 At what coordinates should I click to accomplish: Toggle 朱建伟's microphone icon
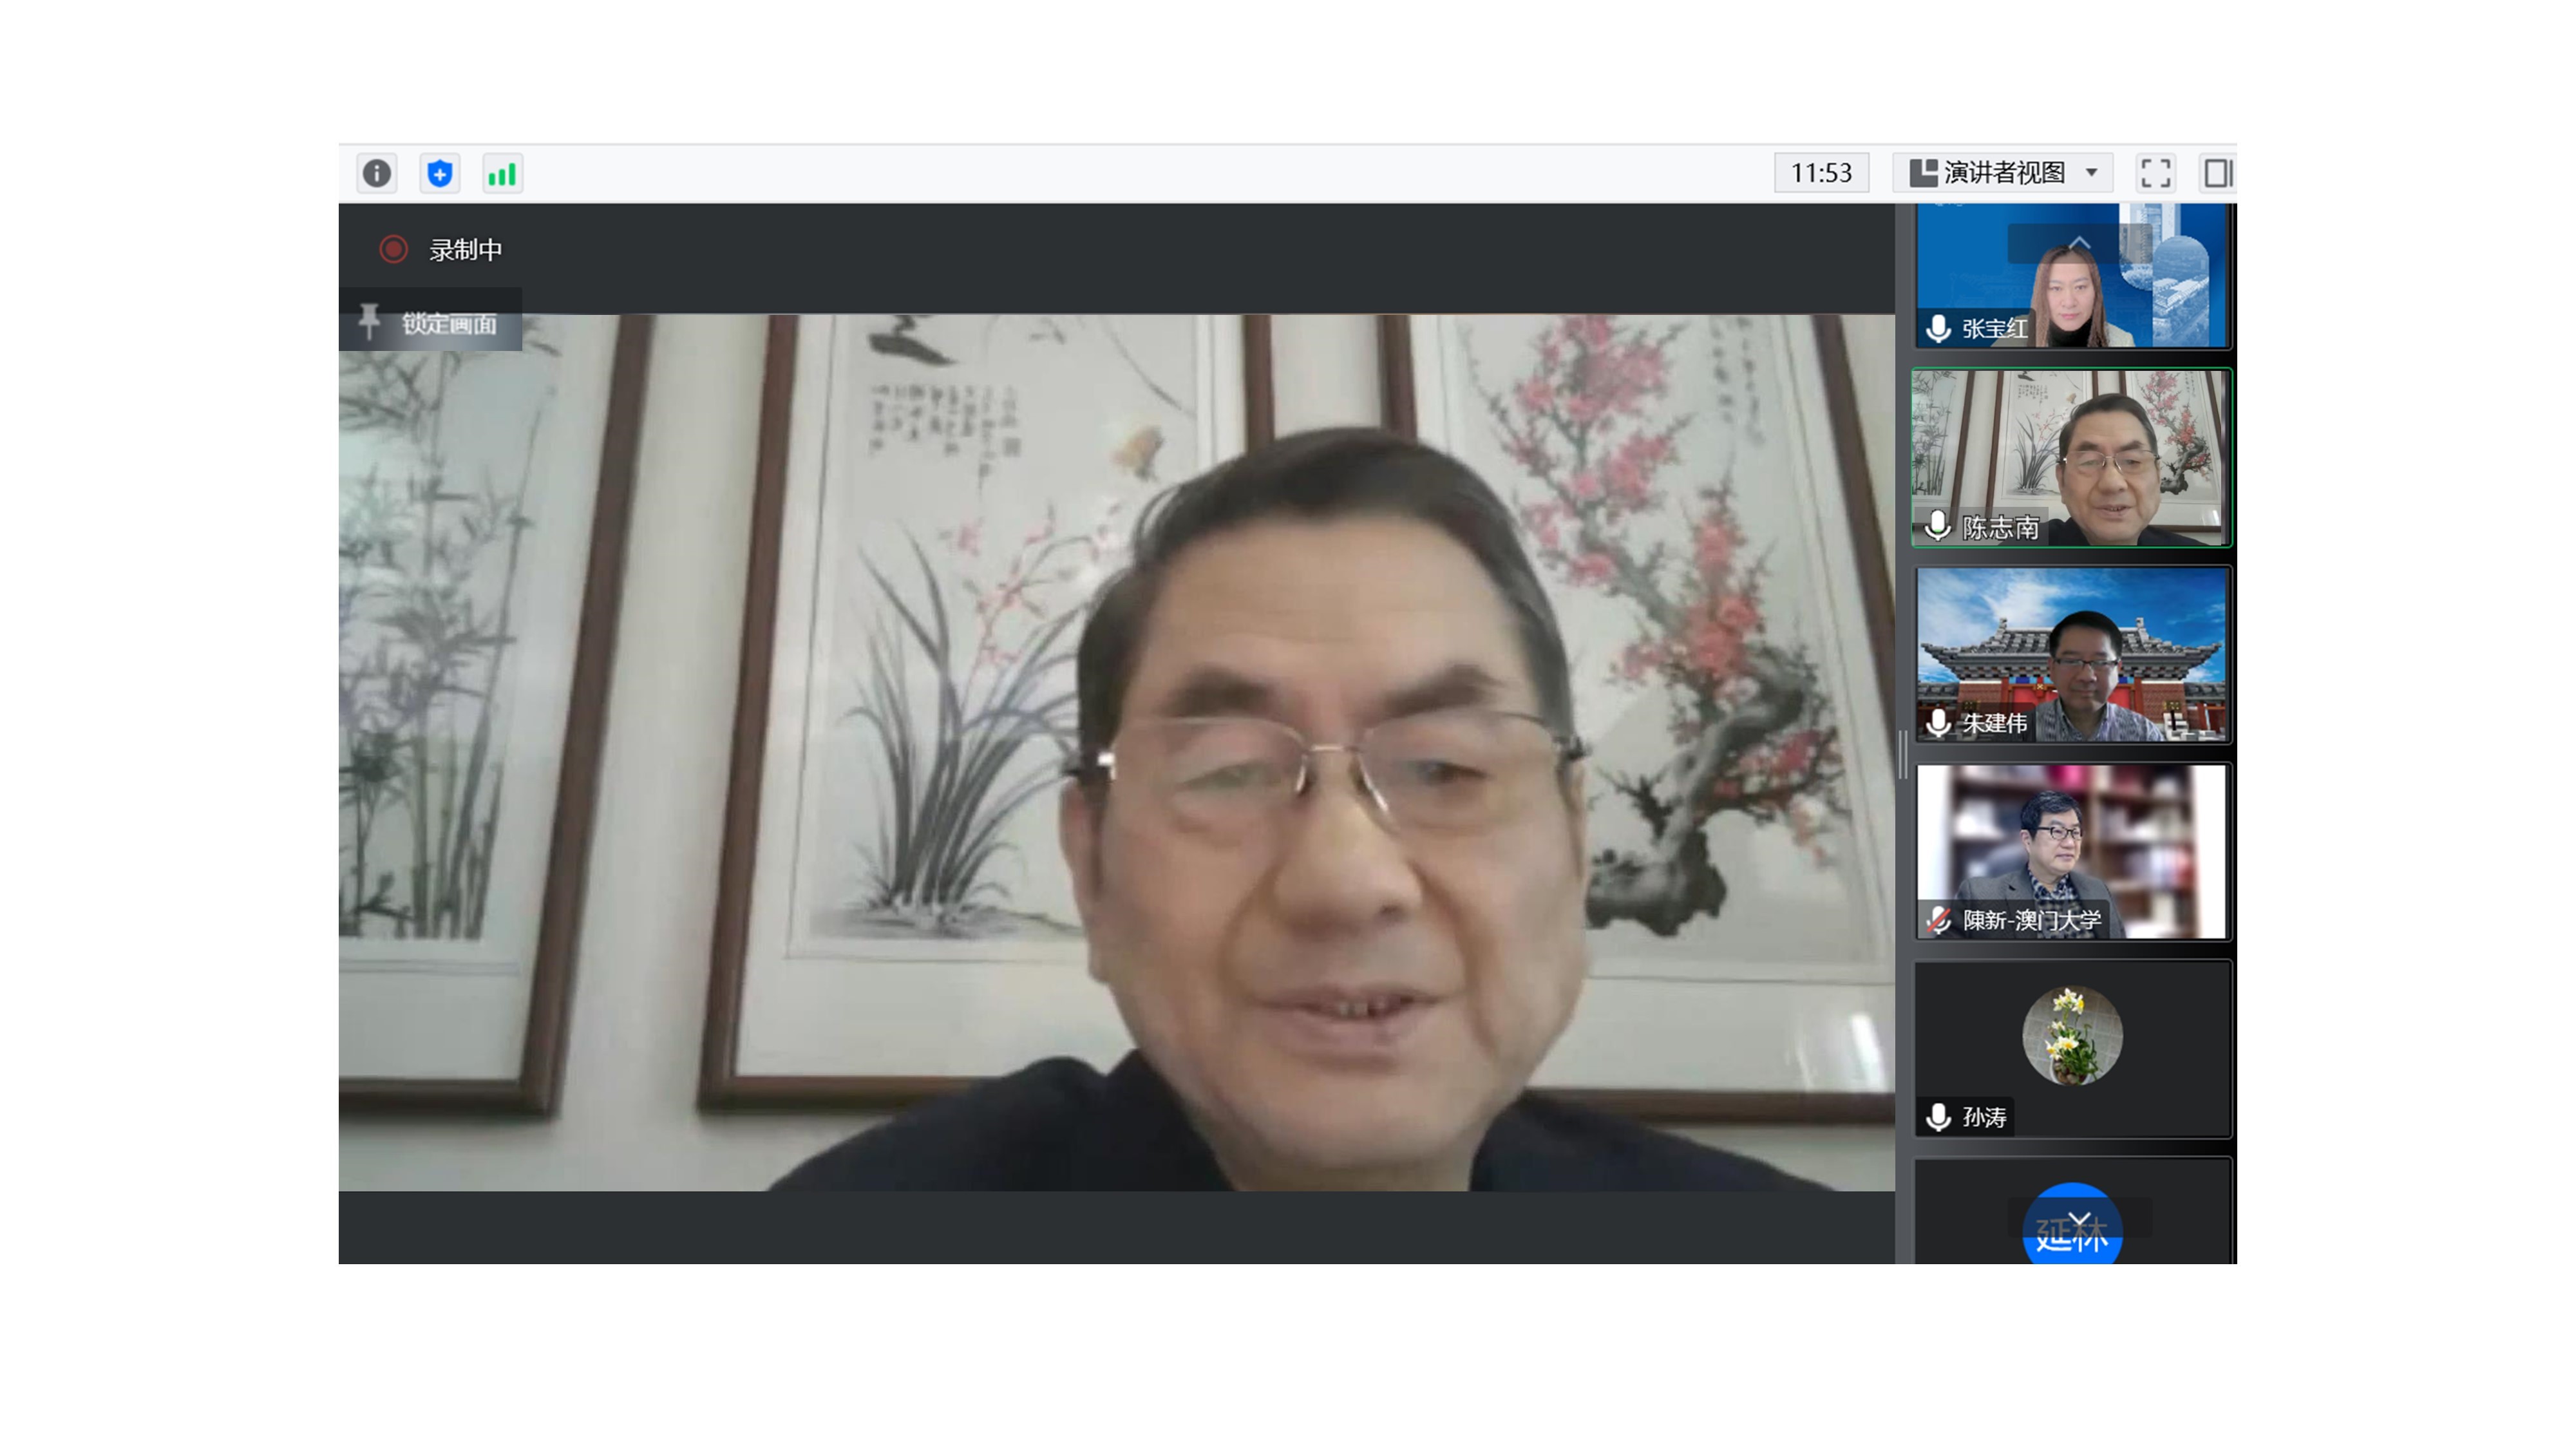click(1938, 722)
